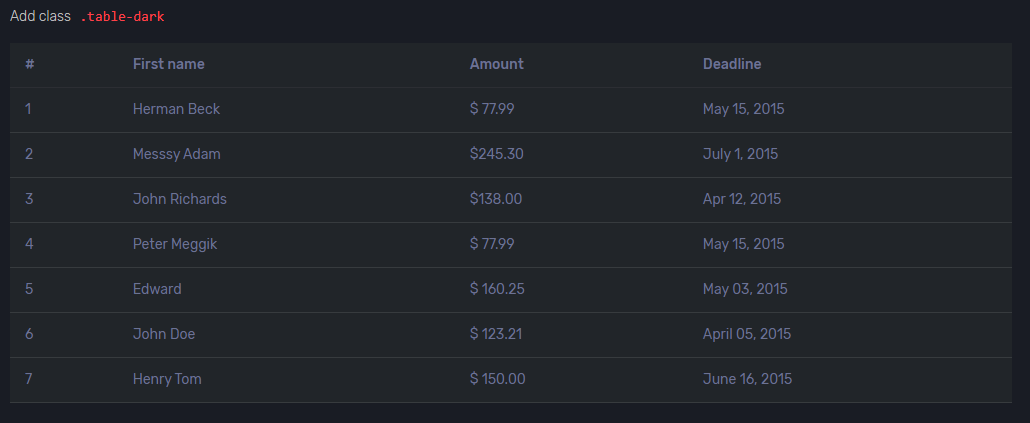This screenshot has height=423, width=1030.
Task: Select the $ 123.21 amount cell
Action: coord(496,334)
